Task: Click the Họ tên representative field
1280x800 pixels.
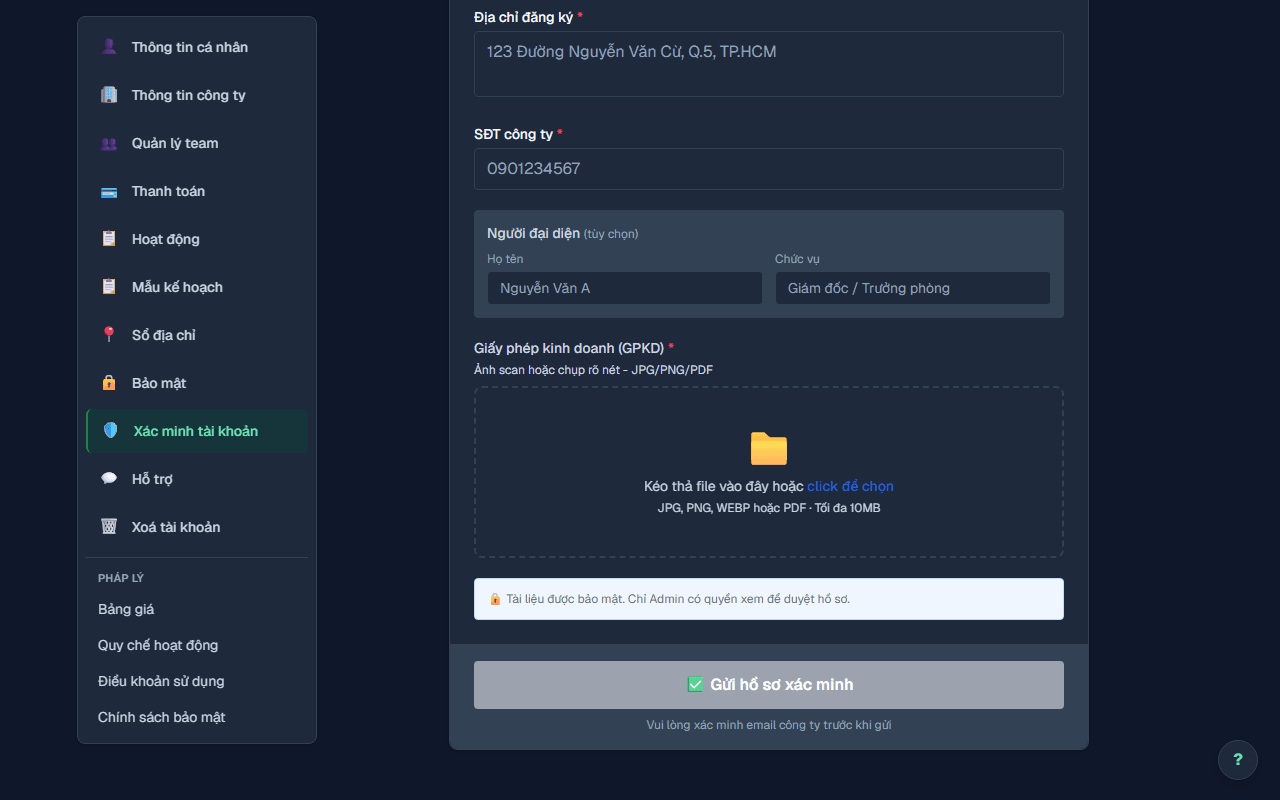Action: coord(625,288)
